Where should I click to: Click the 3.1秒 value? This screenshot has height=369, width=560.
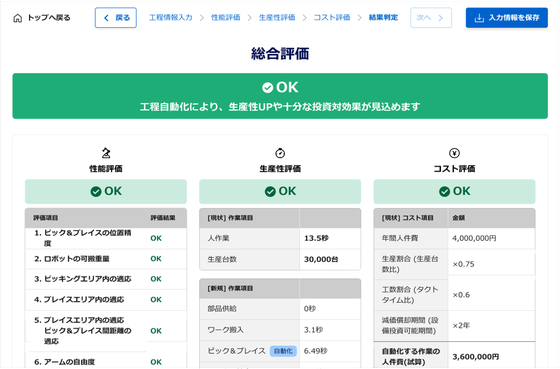click(313, 330)
